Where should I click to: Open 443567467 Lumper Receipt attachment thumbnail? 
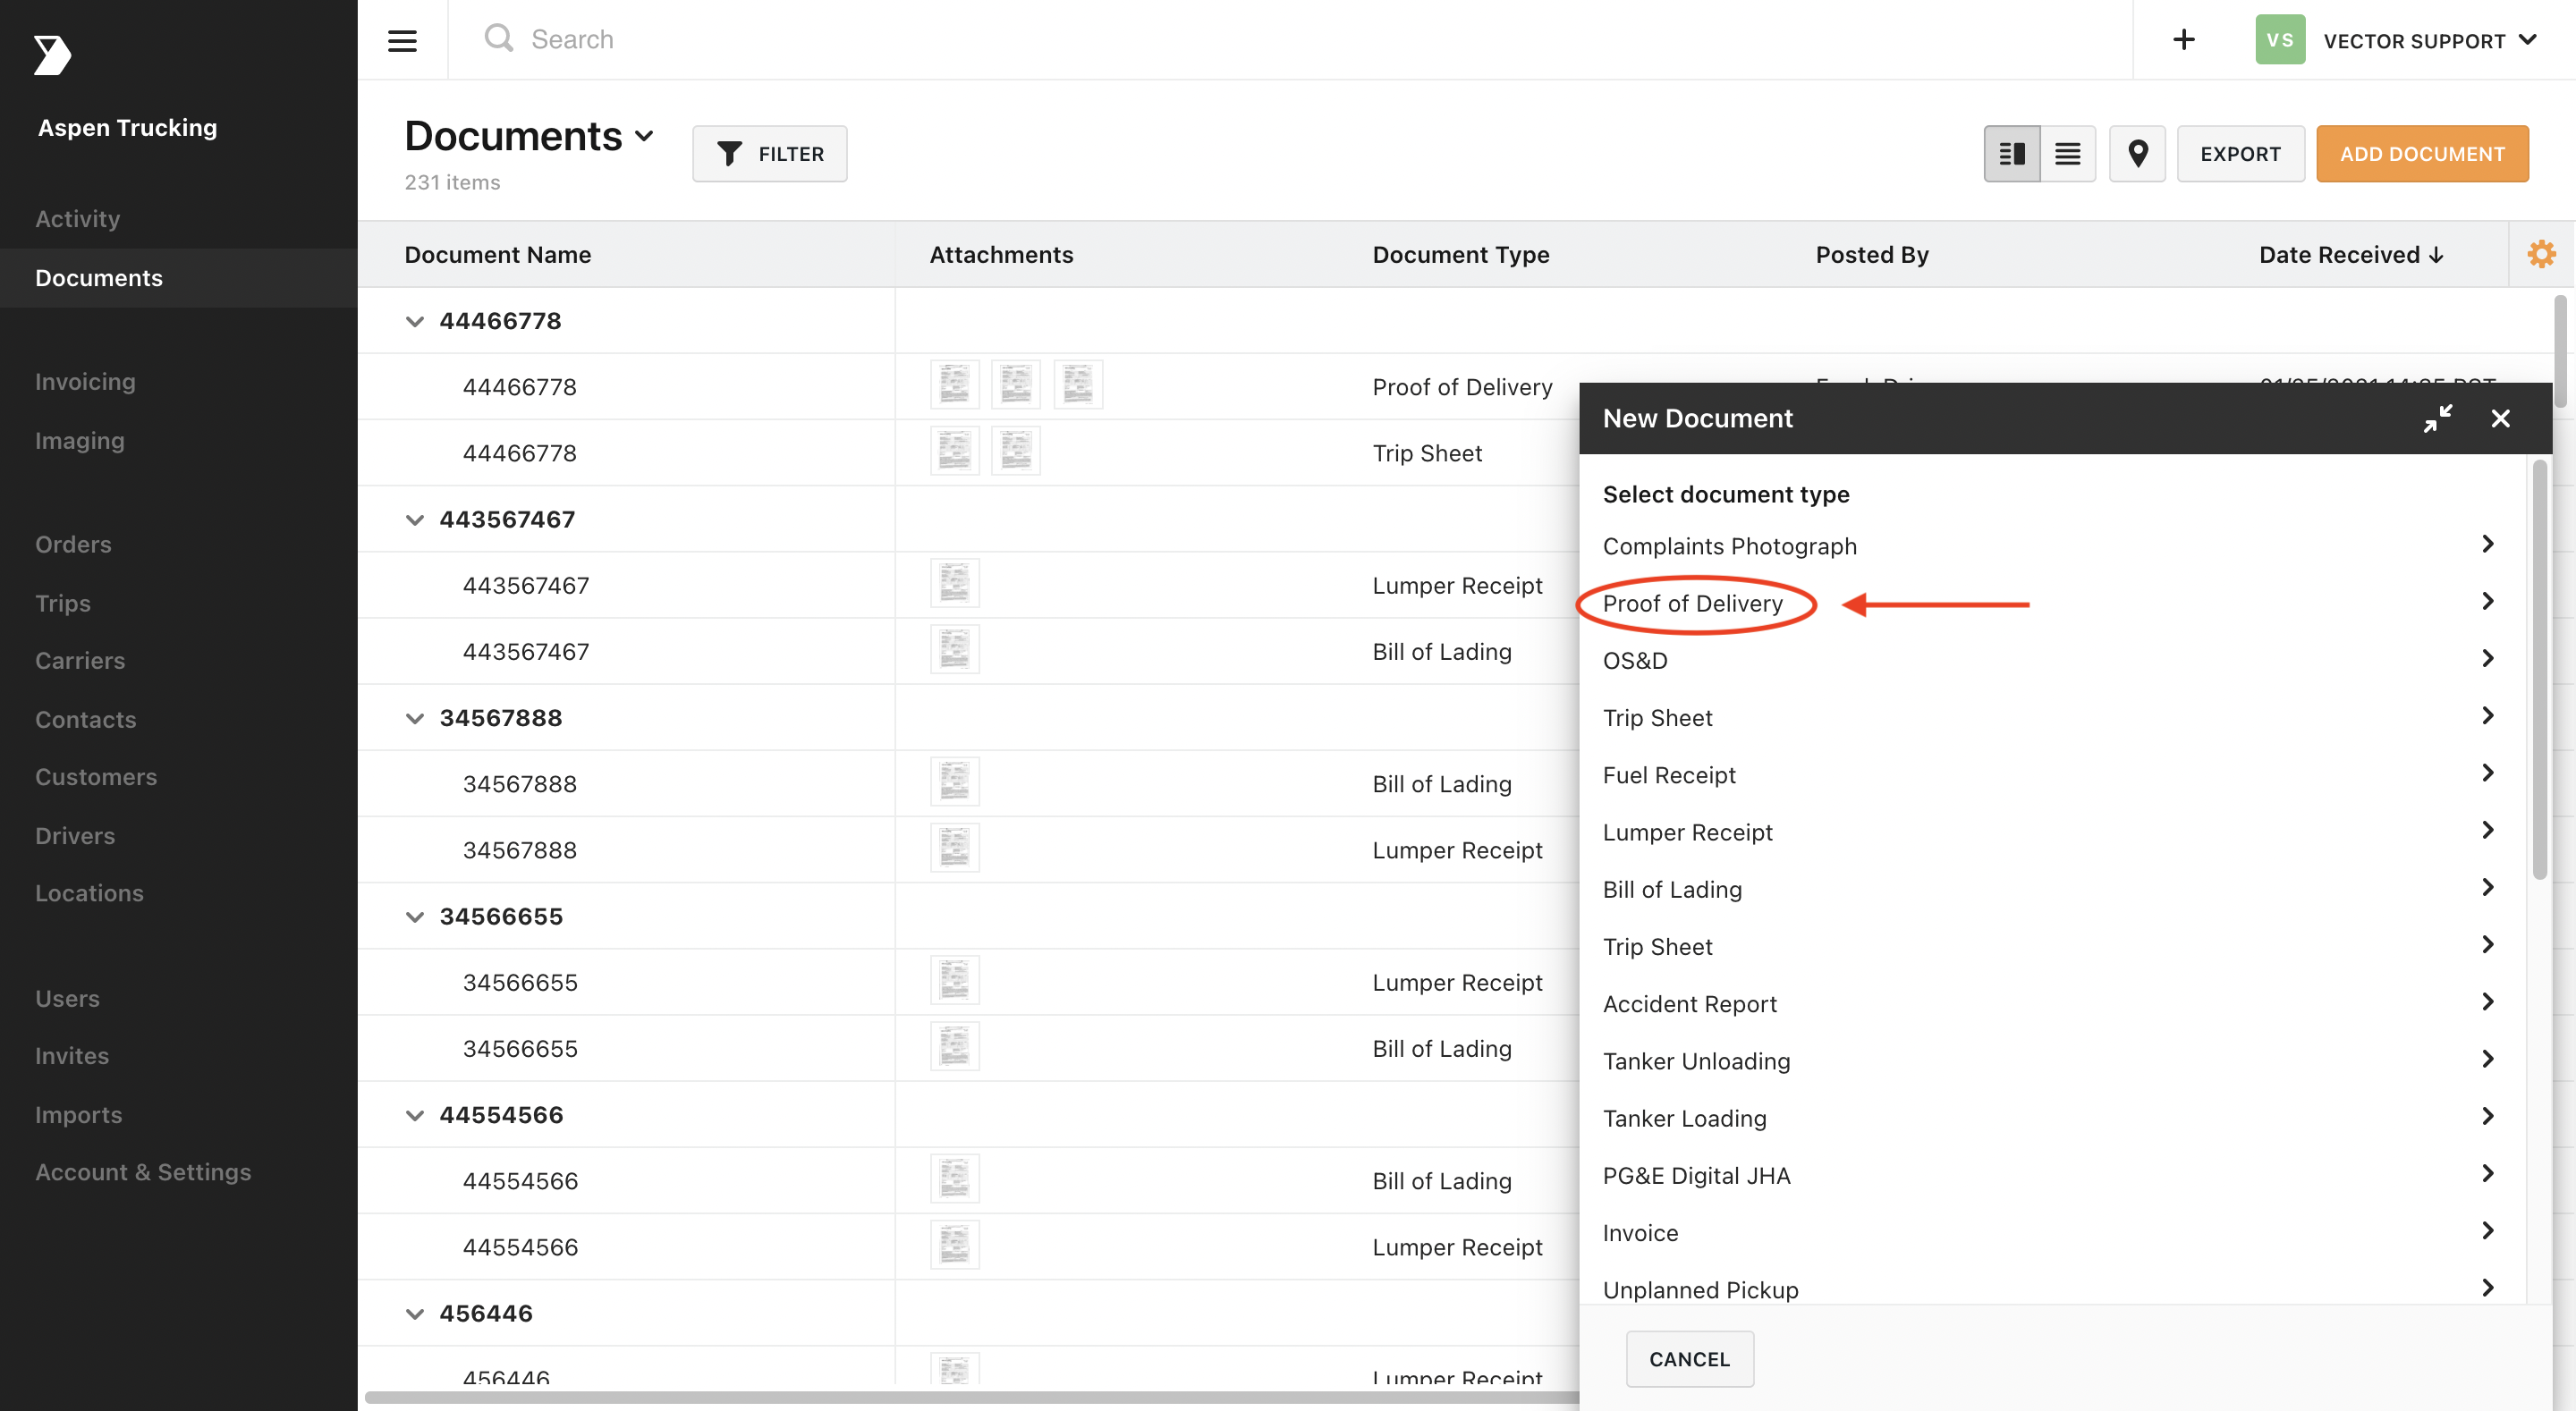click(955, 583)
